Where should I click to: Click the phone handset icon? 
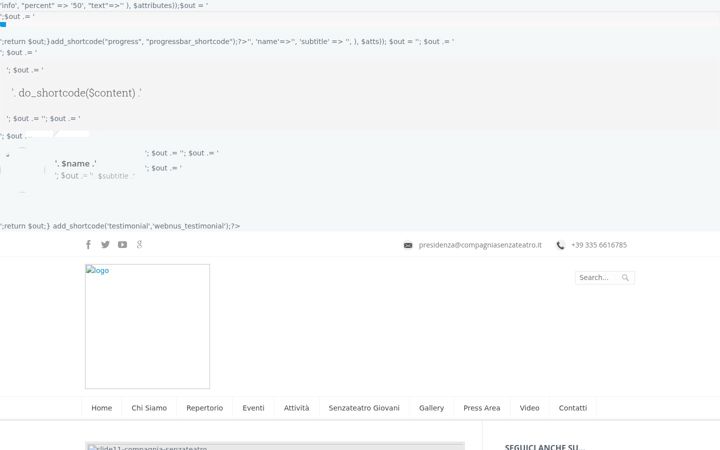coord(560,245)
